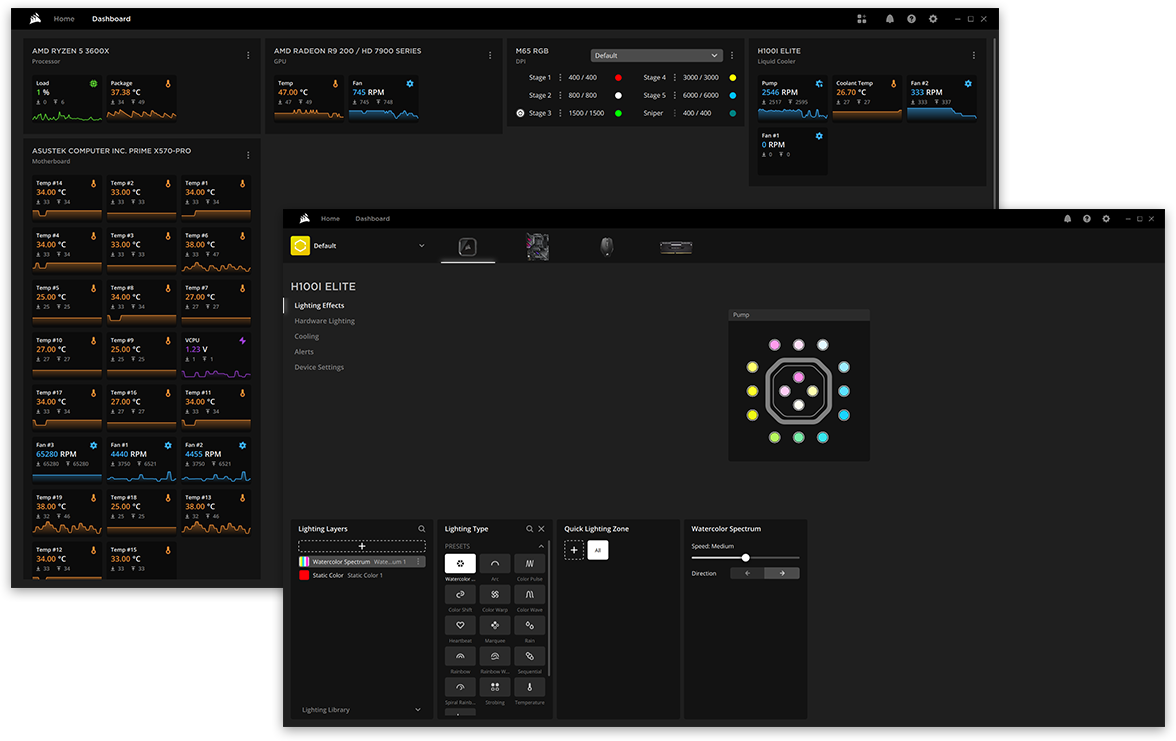1176x741 pixels.
Task: Open the H100i cooler device icon
Action: point(467,246)
